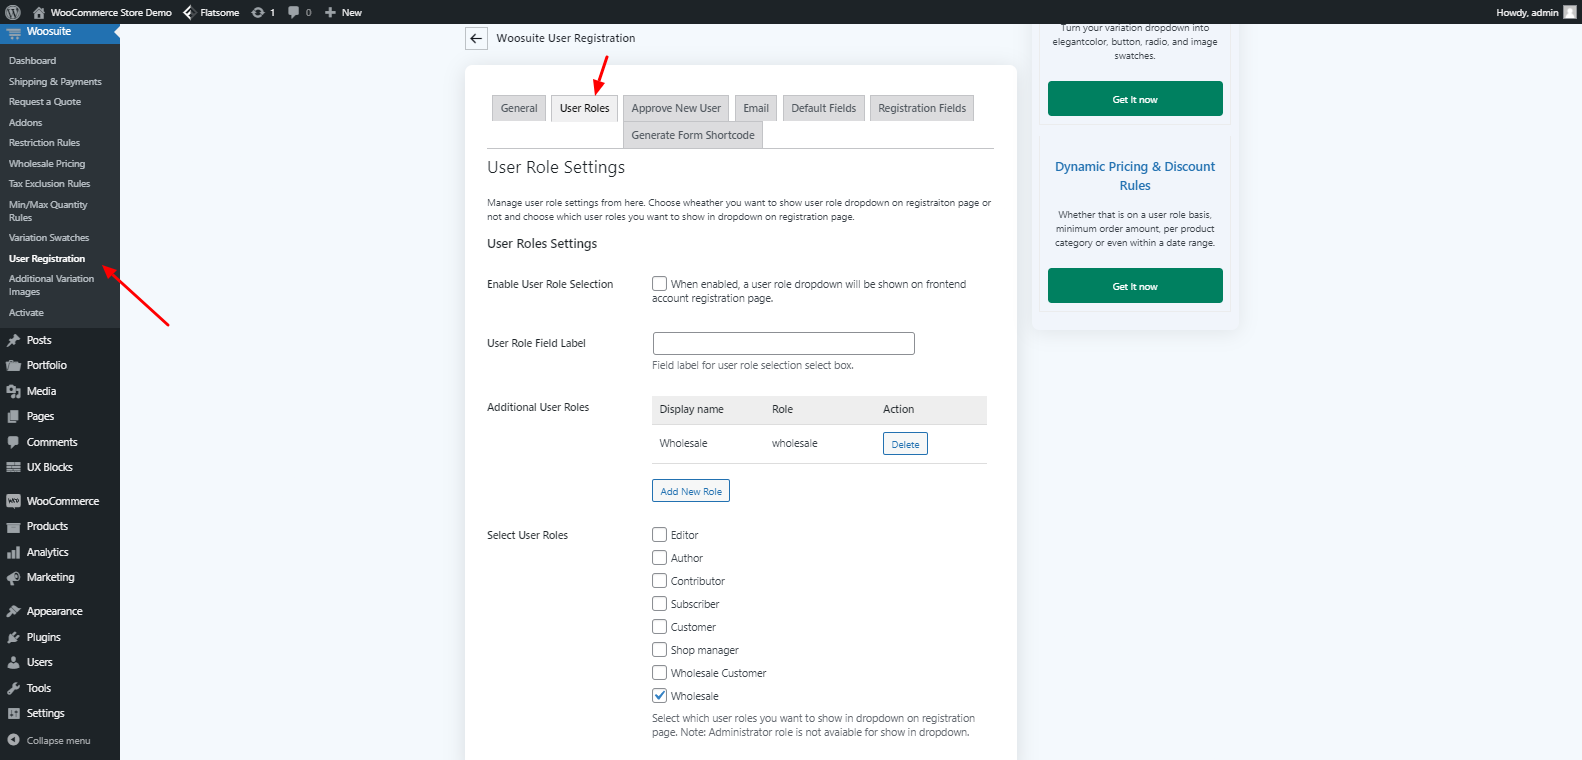Select the User Roles tab
This screenshot has width=1582, height=760.
pyautogui.click(x=584, y=108)
